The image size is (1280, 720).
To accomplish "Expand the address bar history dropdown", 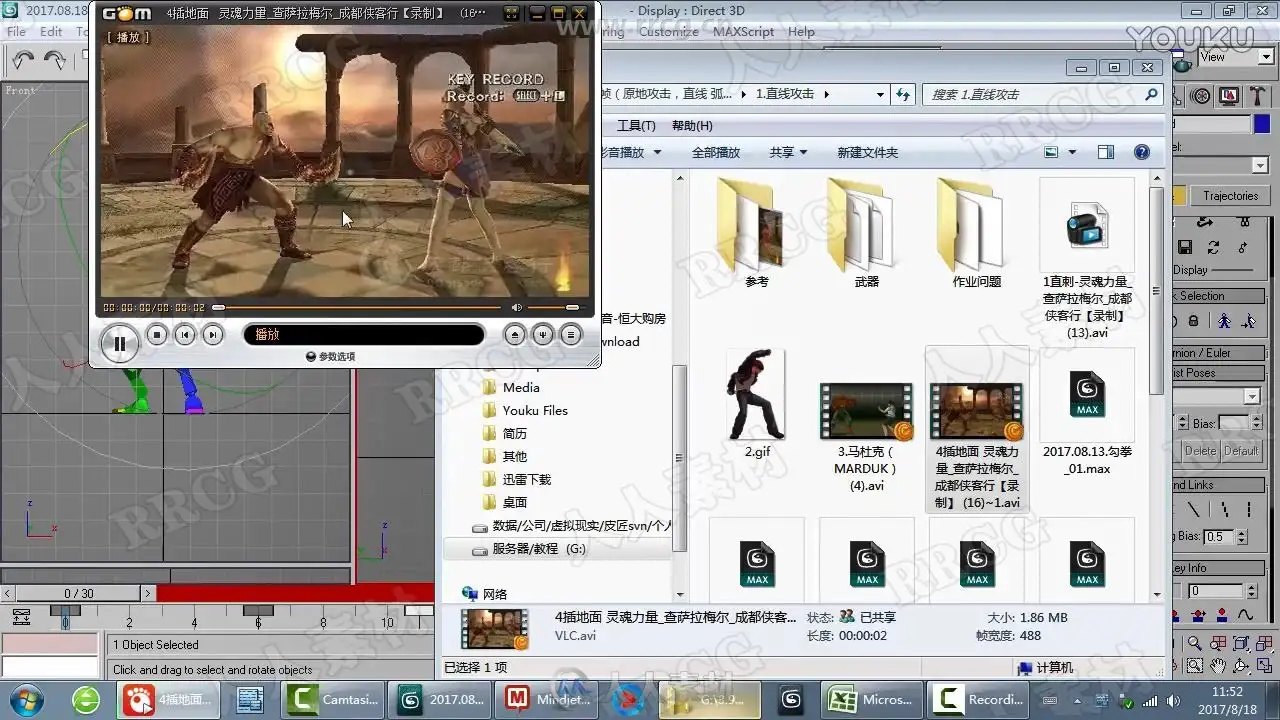I will [880, 94].
